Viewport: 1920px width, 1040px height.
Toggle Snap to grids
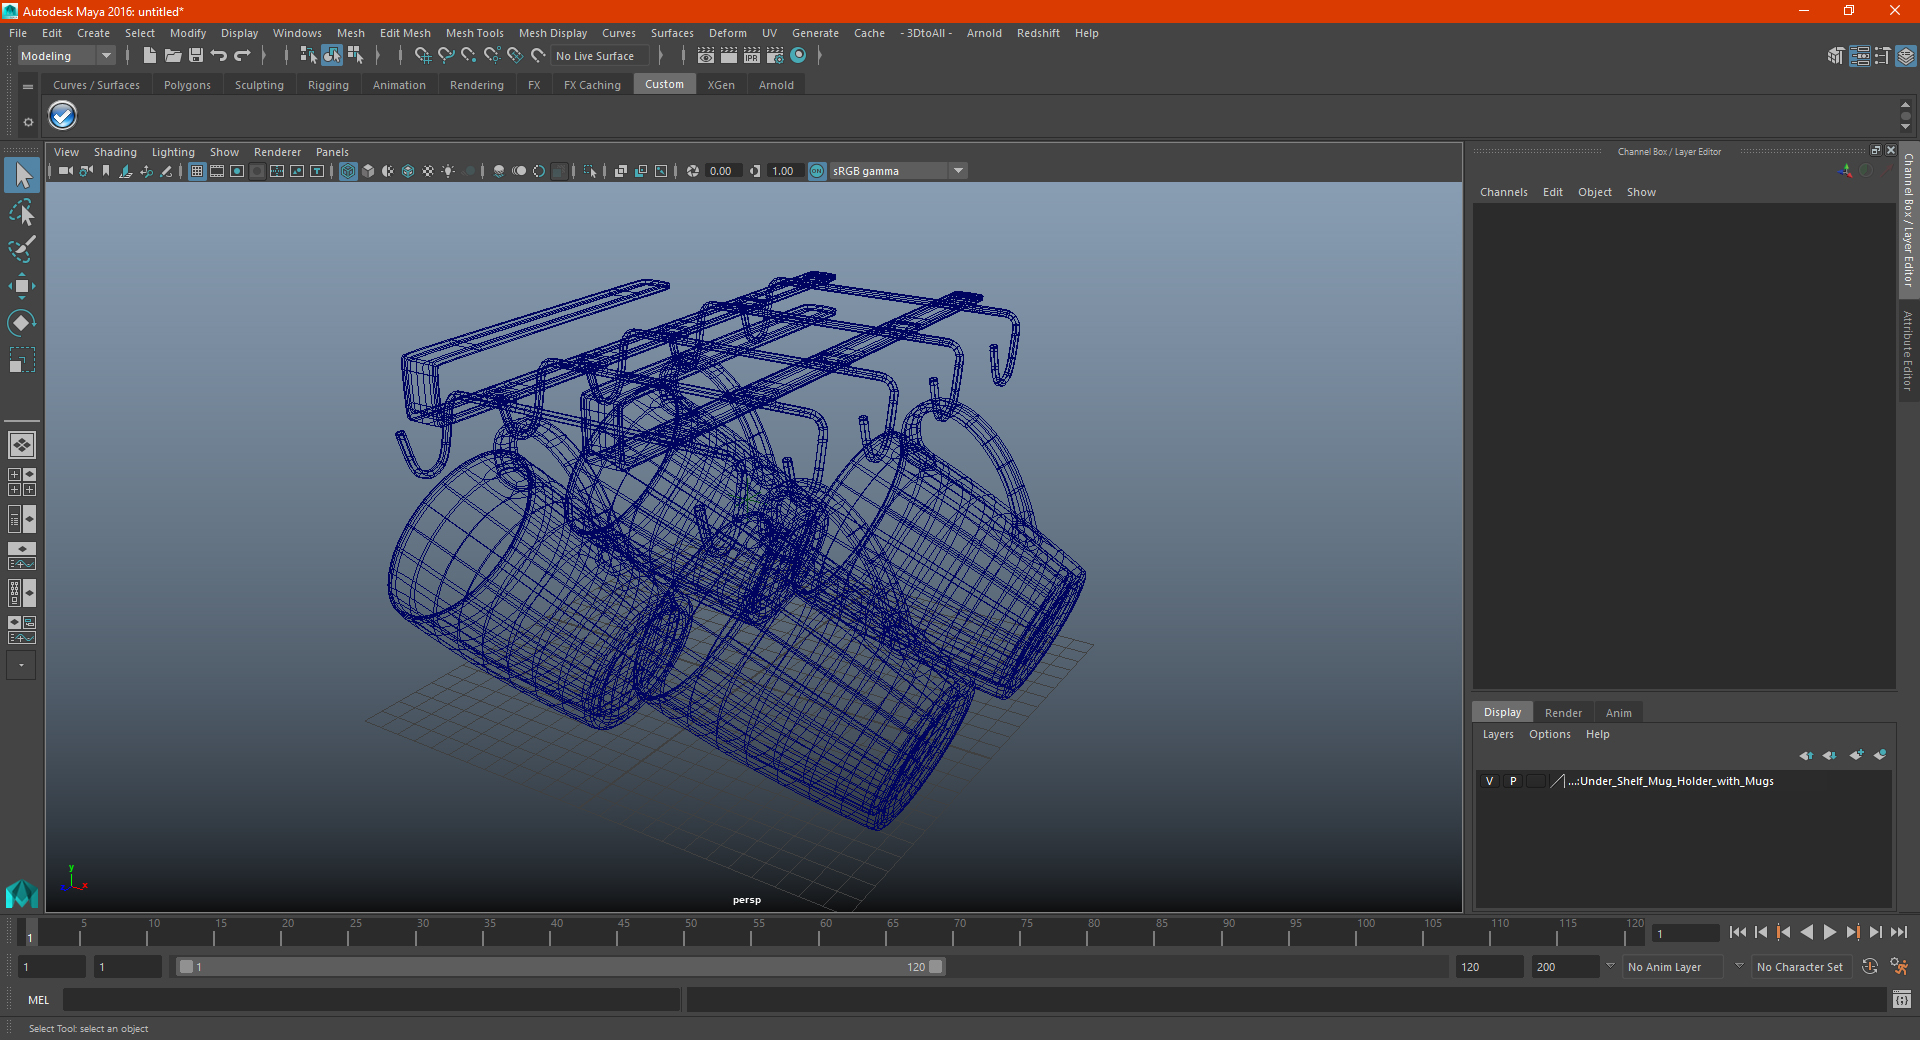tap(422, 56)
